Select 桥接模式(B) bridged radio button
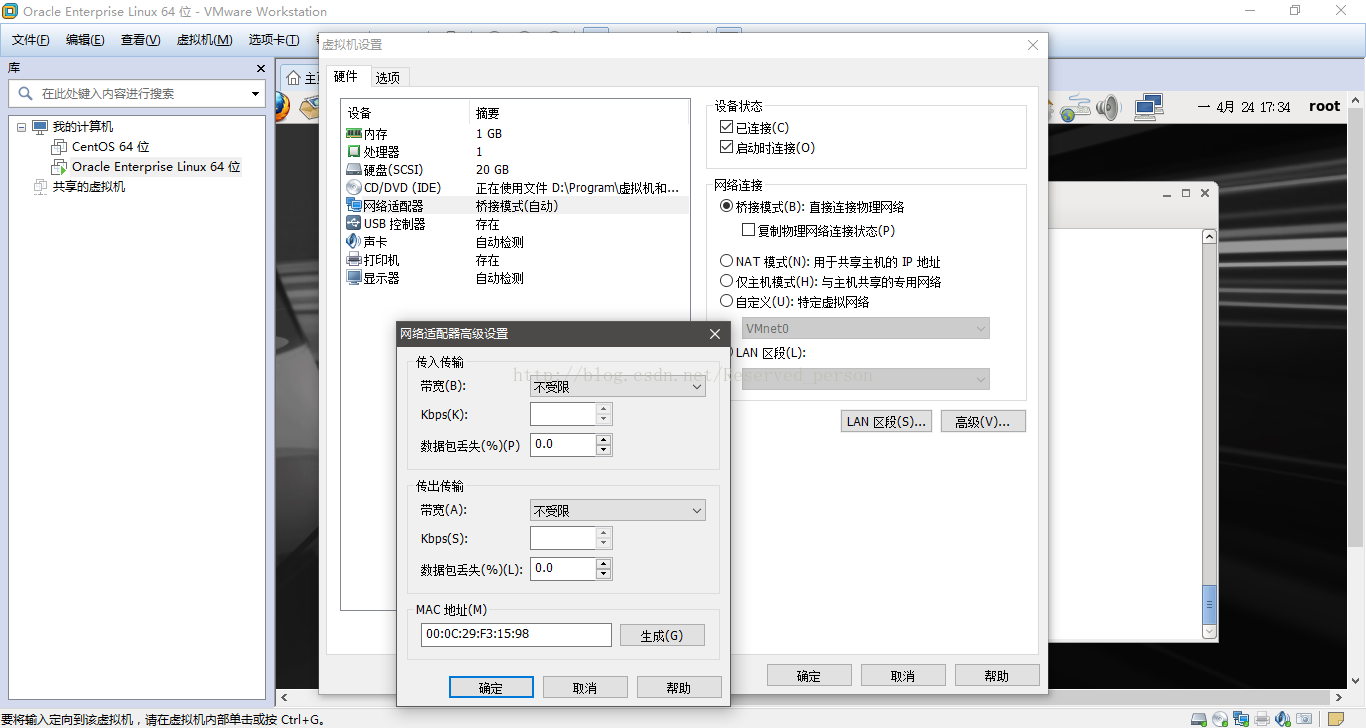The image size is (1366, 728). tap(727, 207)
